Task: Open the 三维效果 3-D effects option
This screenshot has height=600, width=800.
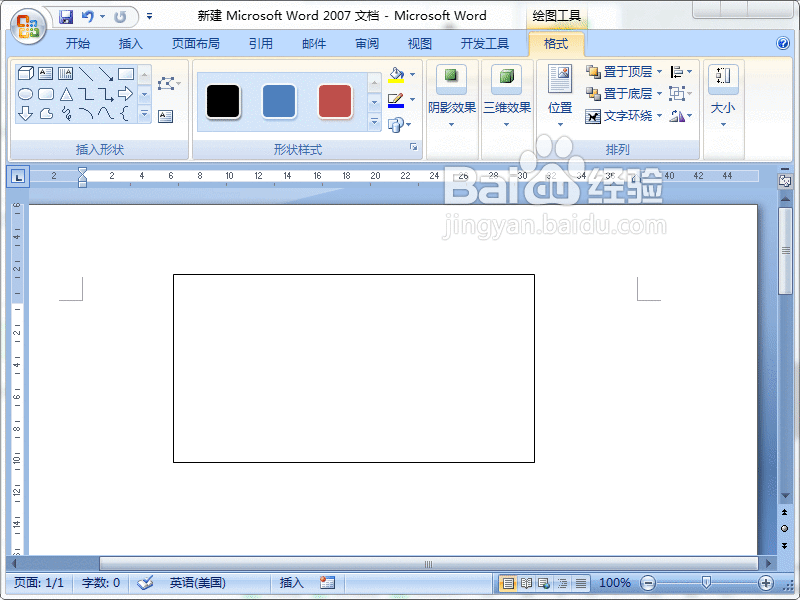Action: click(x=507, y=95)
